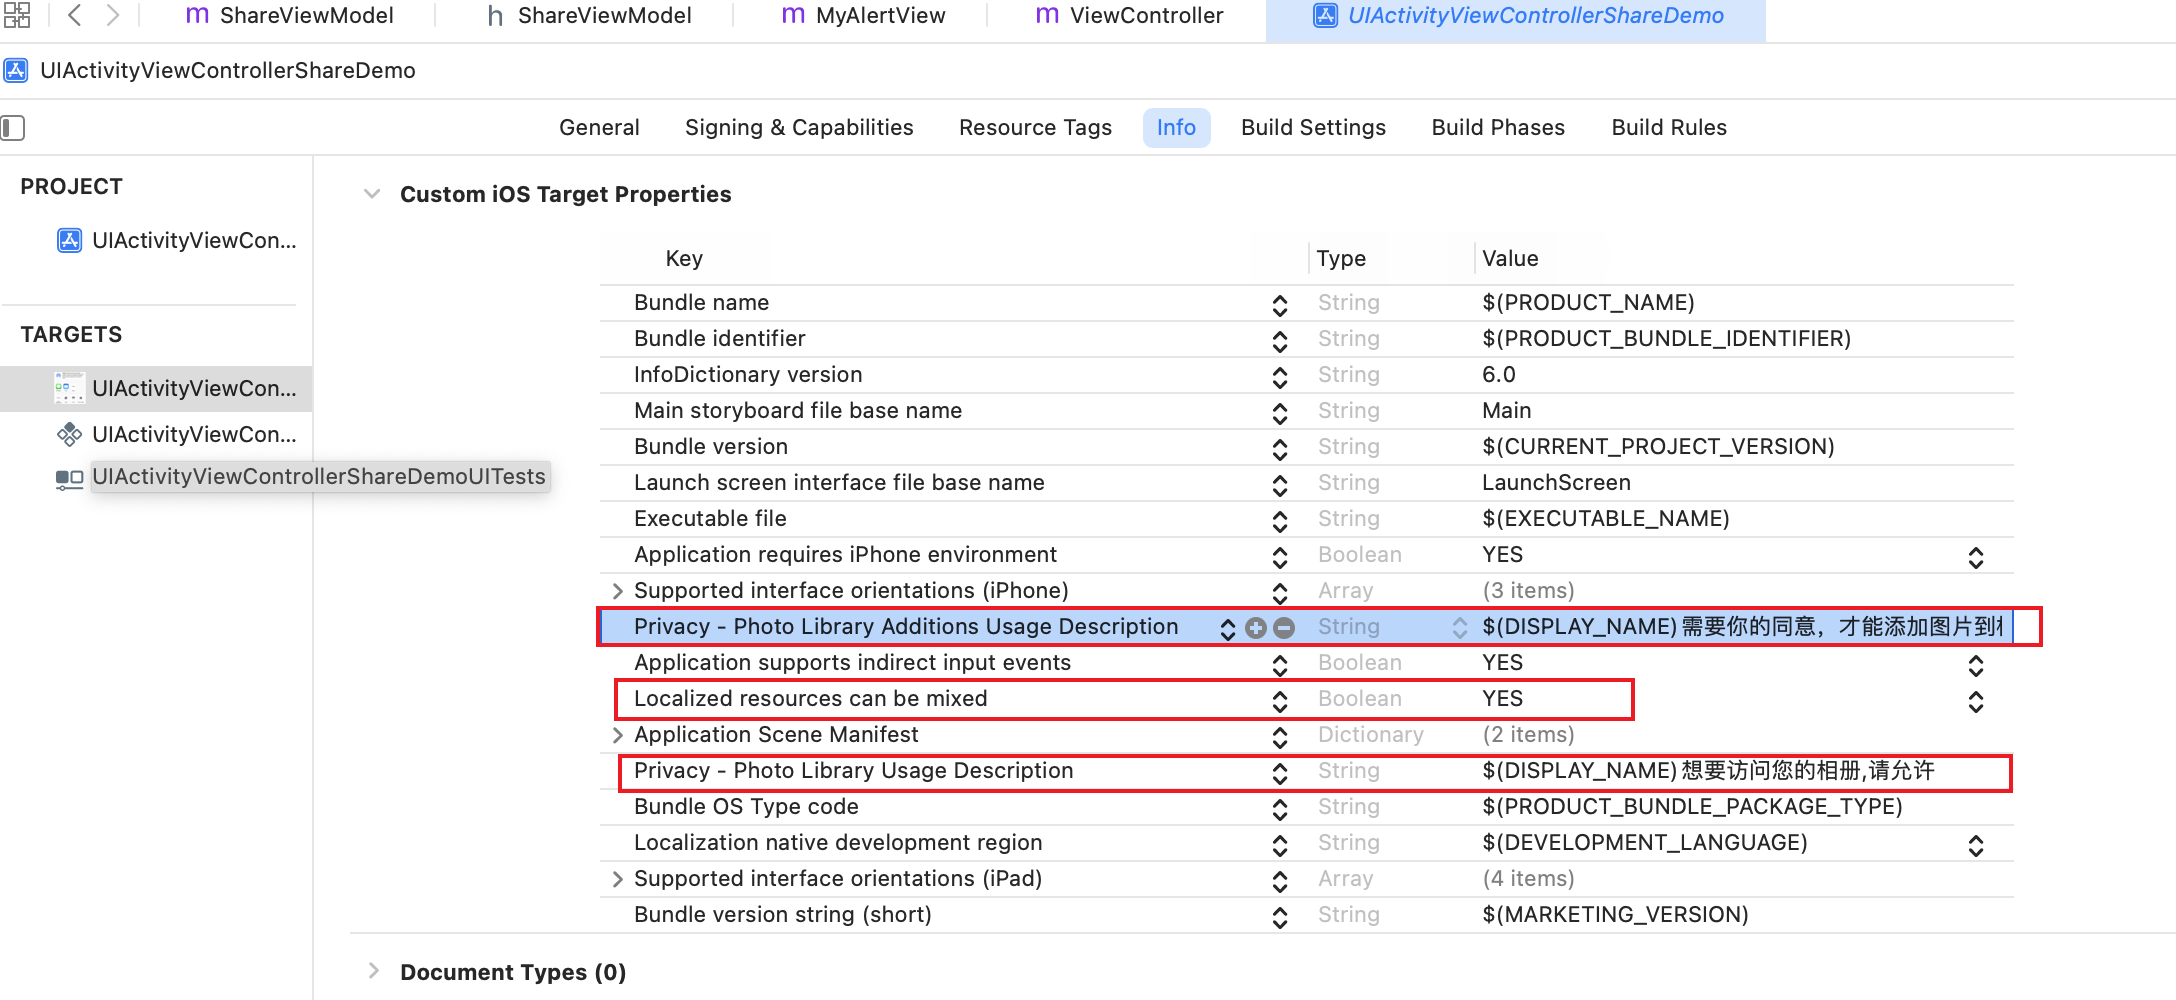
Task: Select the Bundle name key
Action: click(x=701, y=303)
